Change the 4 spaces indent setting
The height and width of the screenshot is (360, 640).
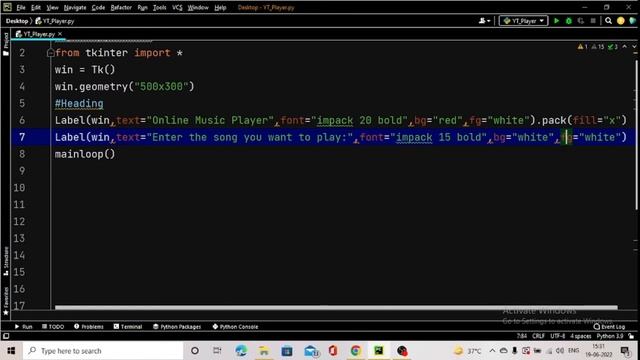click(580, 336)
